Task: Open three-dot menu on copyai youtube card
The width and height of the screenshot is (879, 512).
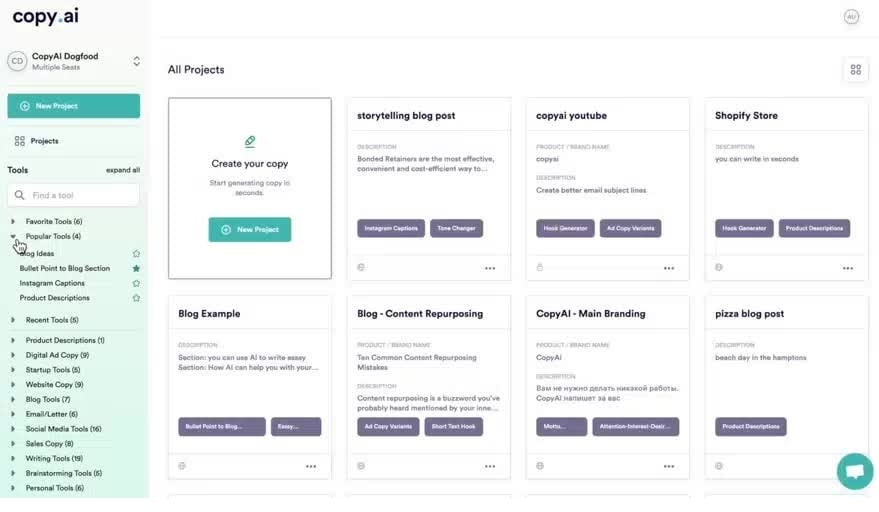Action: (669, 268)
